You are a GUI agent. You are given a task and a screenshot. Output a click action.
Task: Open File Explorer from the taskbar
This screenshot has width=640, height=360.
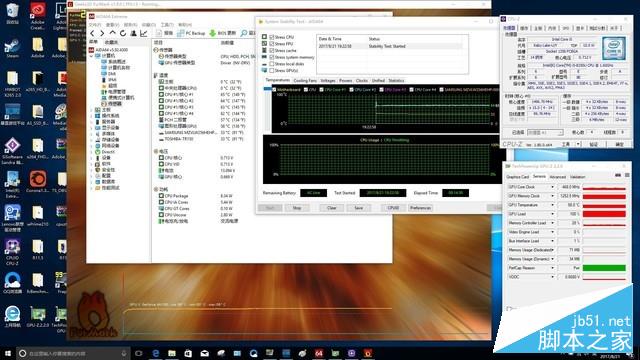pos(172,353)
